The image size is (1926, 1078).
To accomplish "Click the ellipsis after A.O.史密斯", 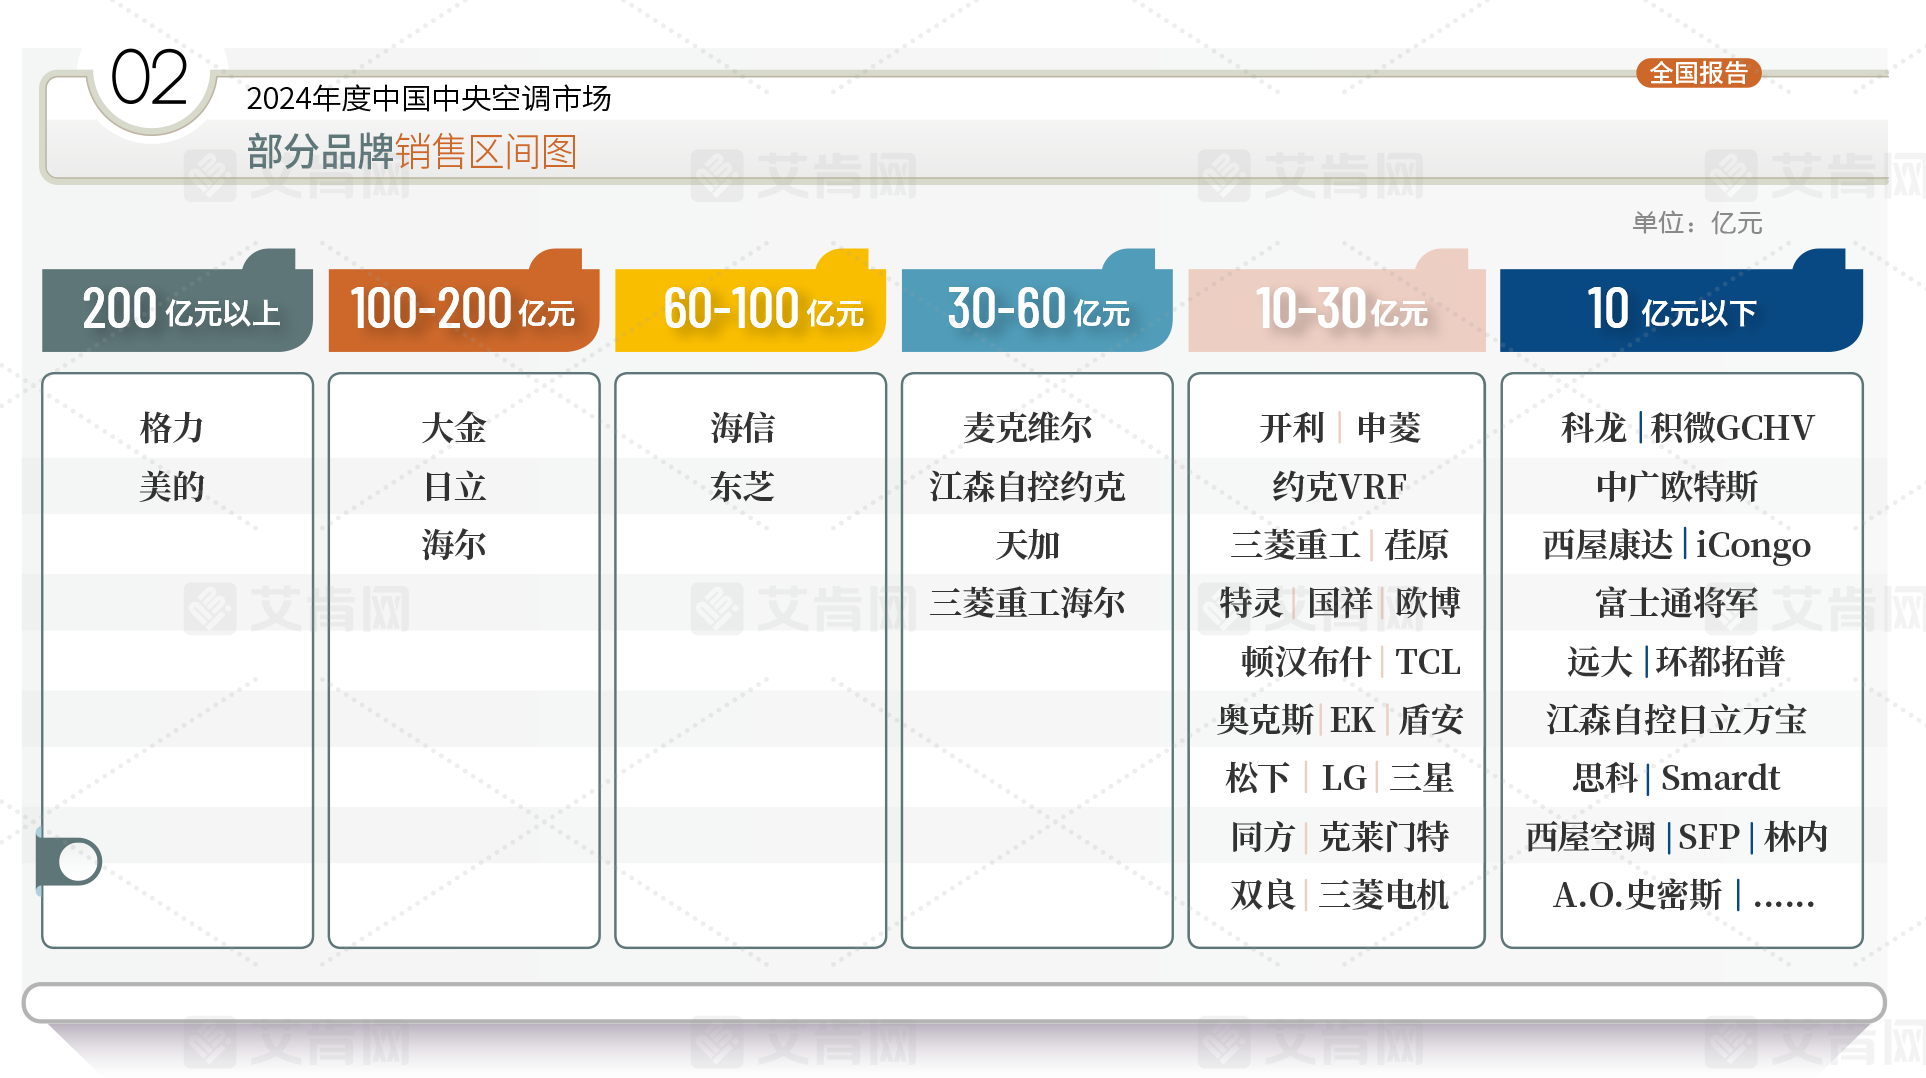I will (1783, 895).
